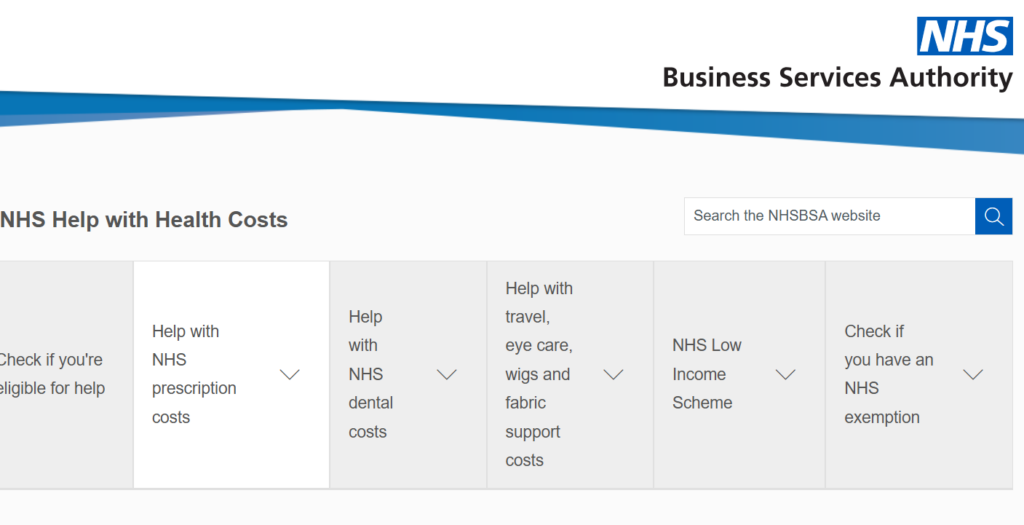
Task: Click the blue wave header banner
Action: pyautogui.click(x=512, y=118)
